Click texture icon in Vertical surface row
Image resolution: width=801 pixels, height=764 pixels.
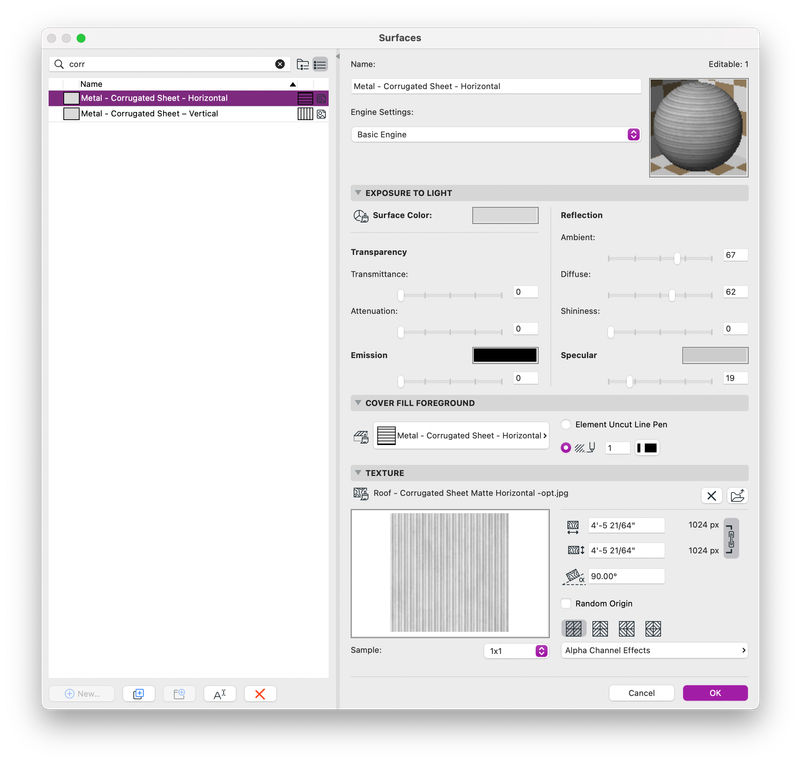(321, 114)
